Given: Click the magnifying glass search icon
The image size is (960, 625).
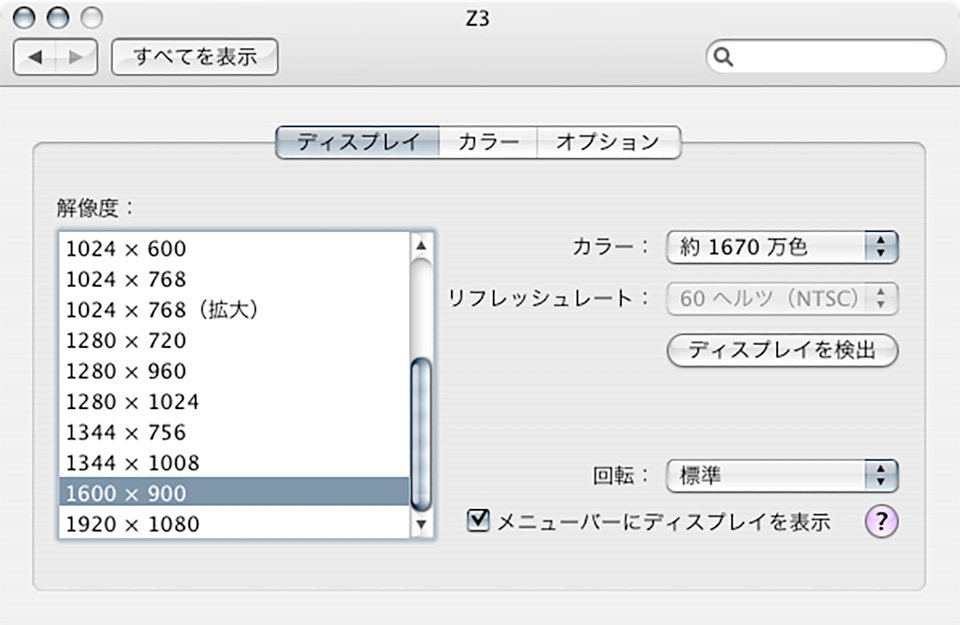Looking at the screenshot, I should 723,57.
